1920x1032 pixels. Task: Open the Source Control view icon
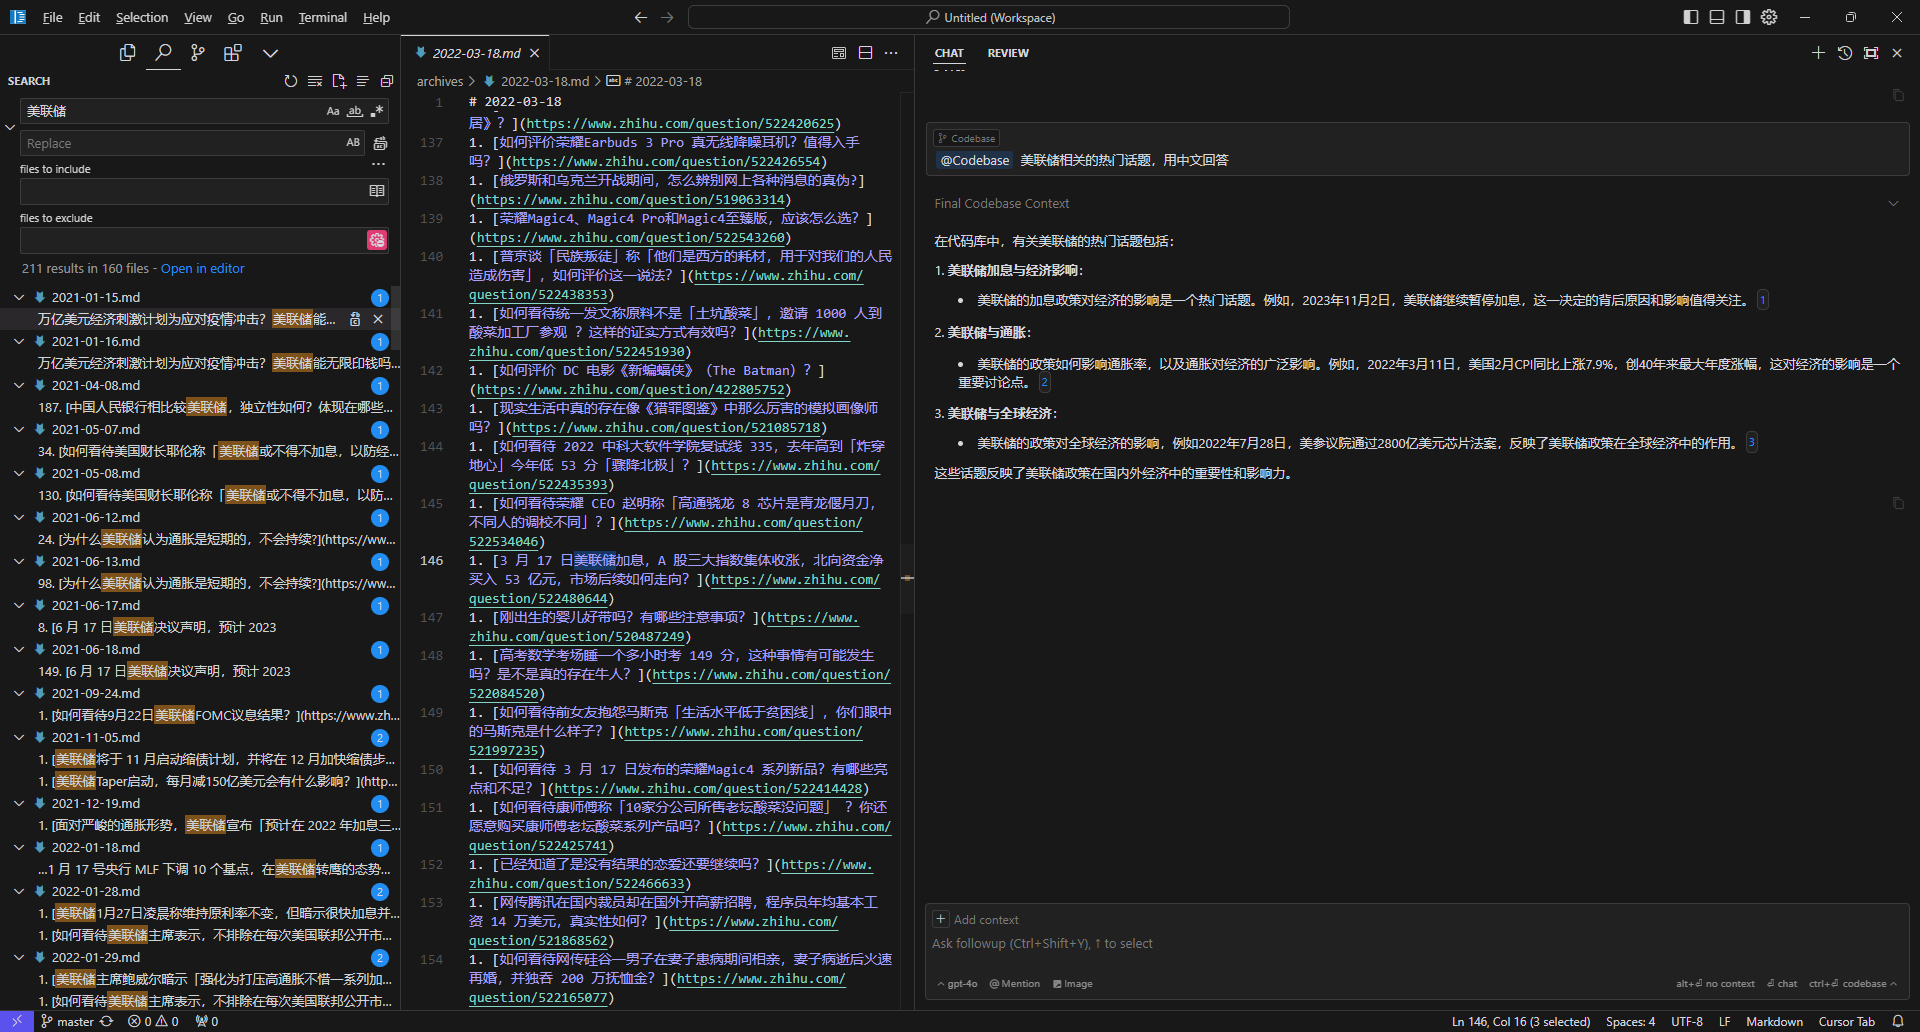[x=198, y=53]
